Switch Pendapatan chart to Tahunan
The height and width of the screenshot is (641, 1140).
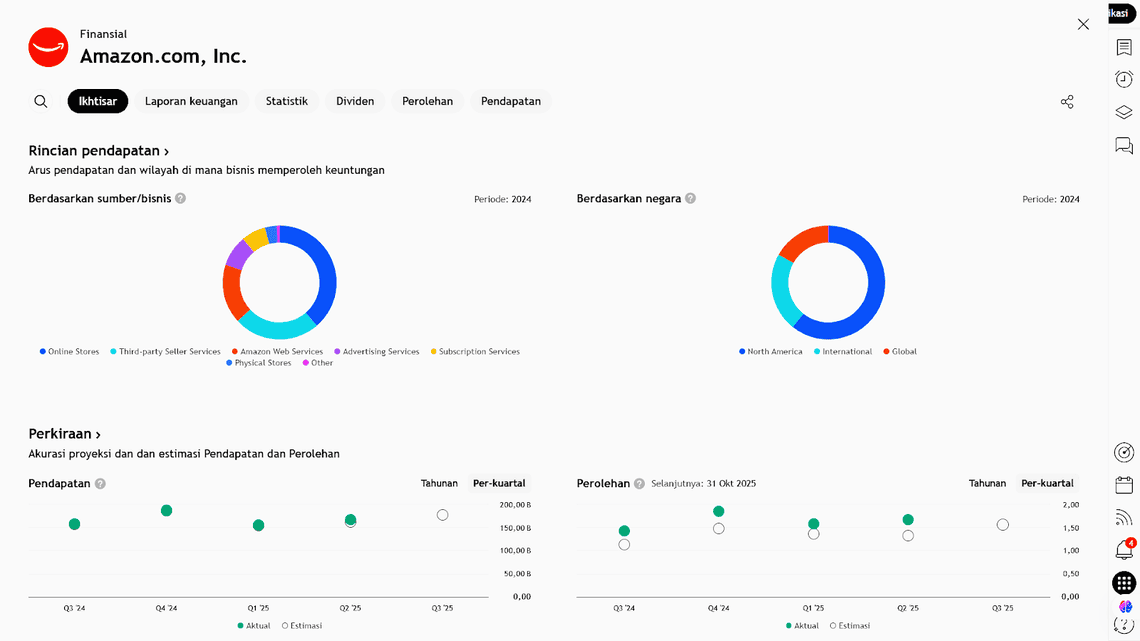tap(439, 483)
